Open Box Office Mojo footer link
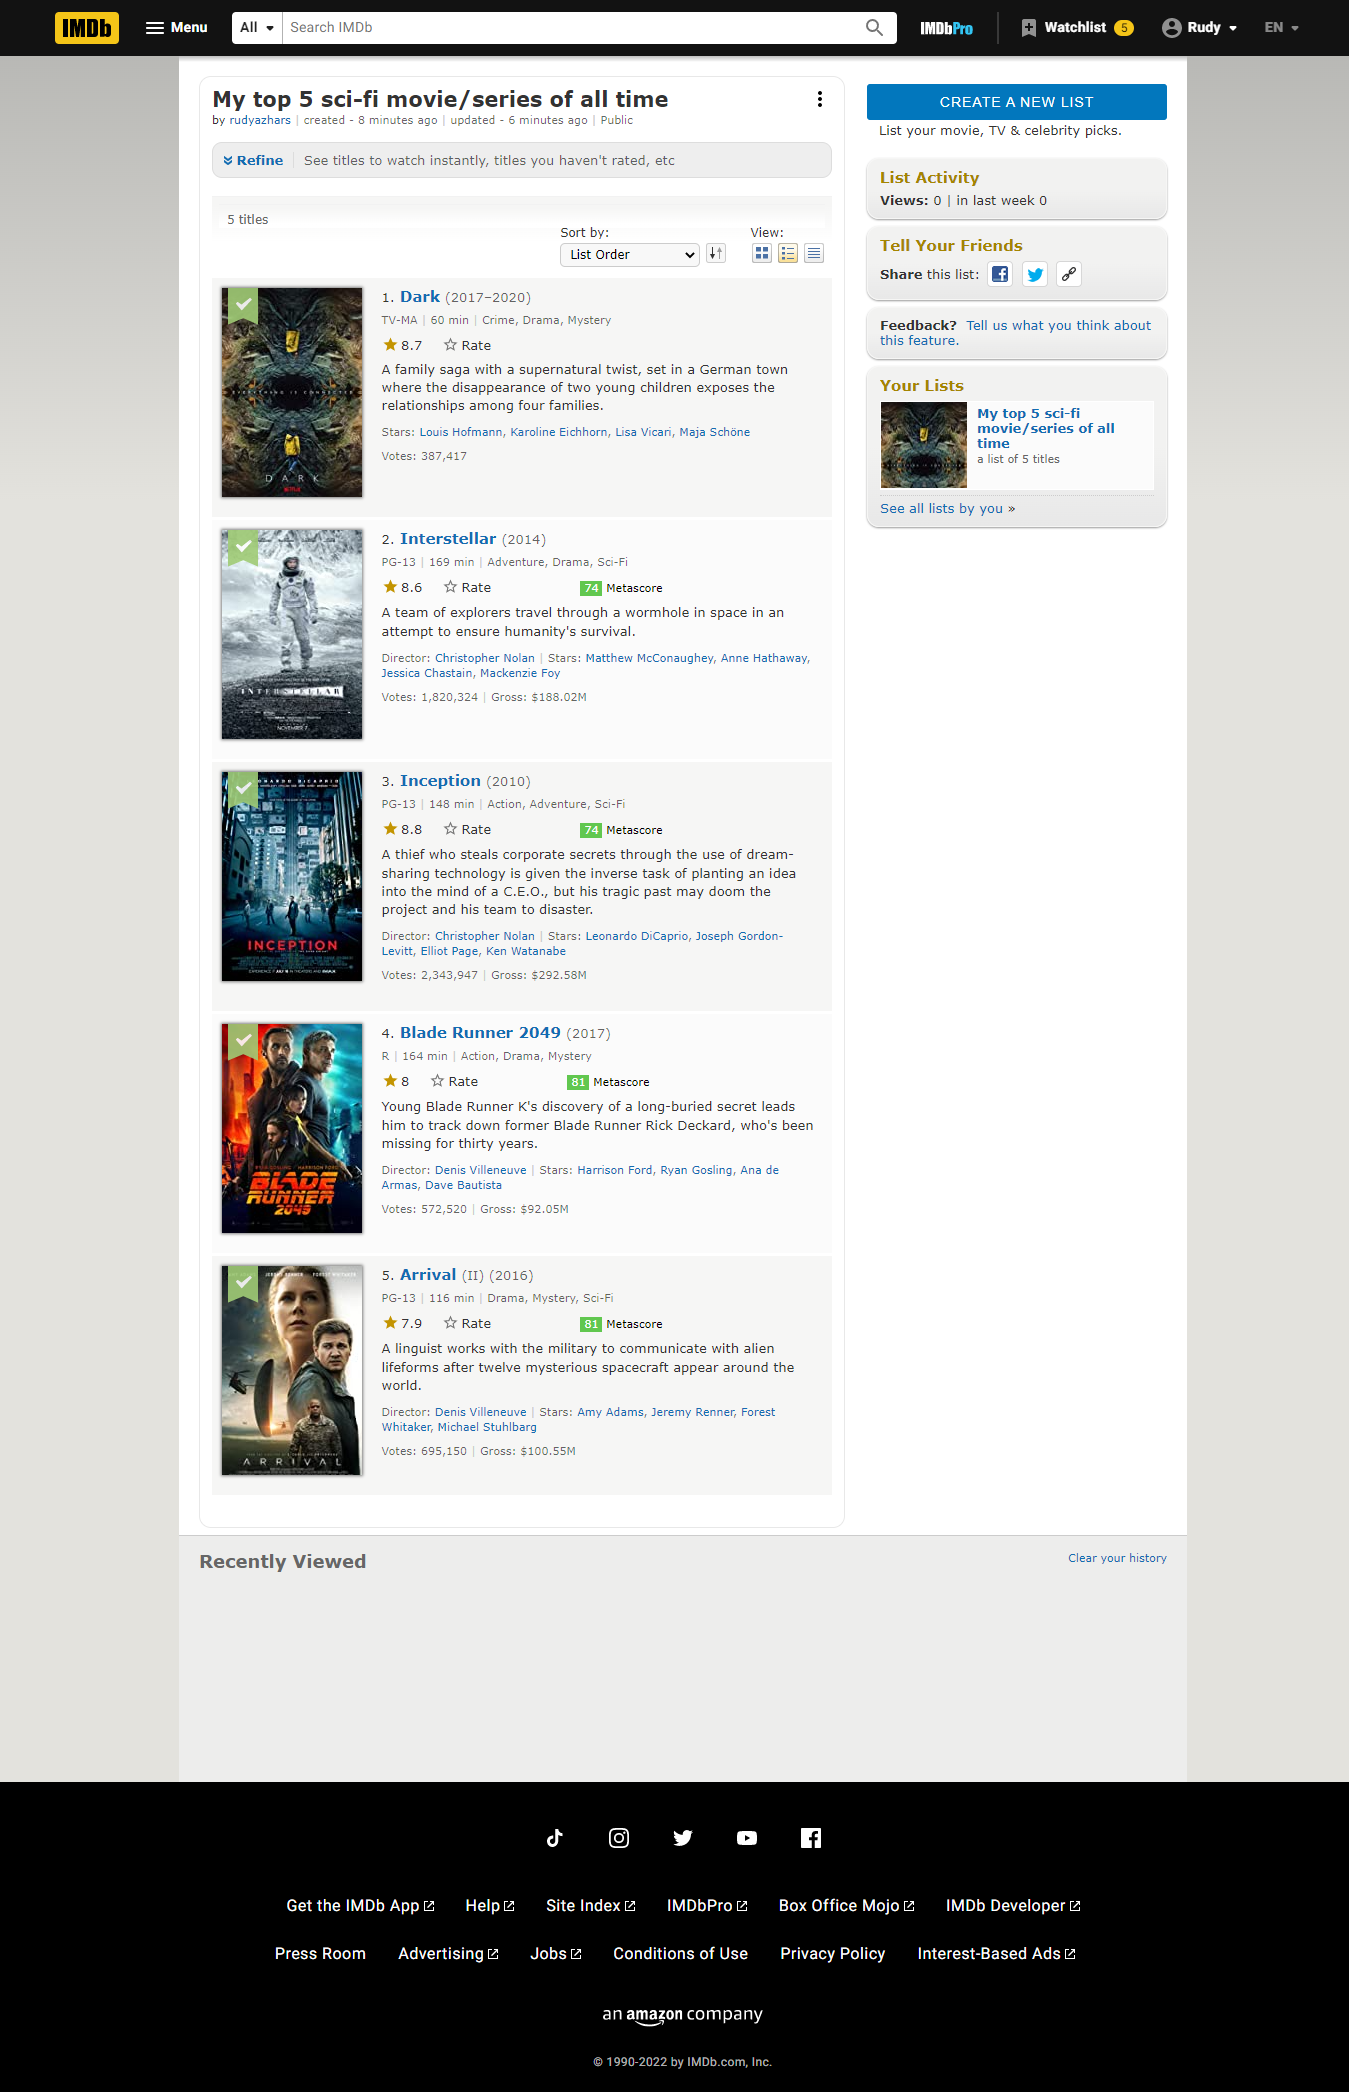This screenshot has width=1349, height=2092. pos(847,1906)
